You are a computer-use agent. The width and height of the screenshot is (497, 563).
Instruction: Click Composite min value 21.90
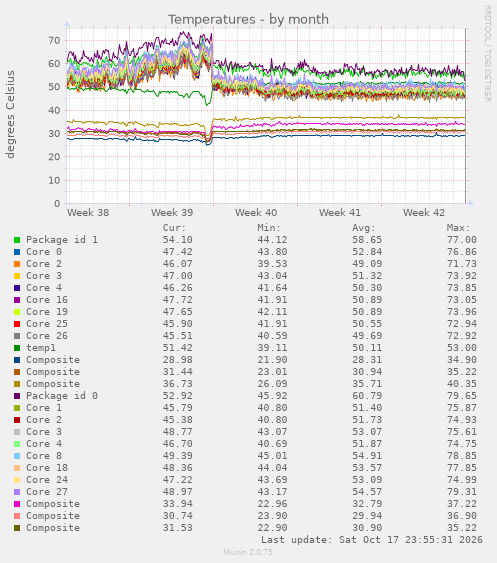pyautogui.click(x=272, y=360)
